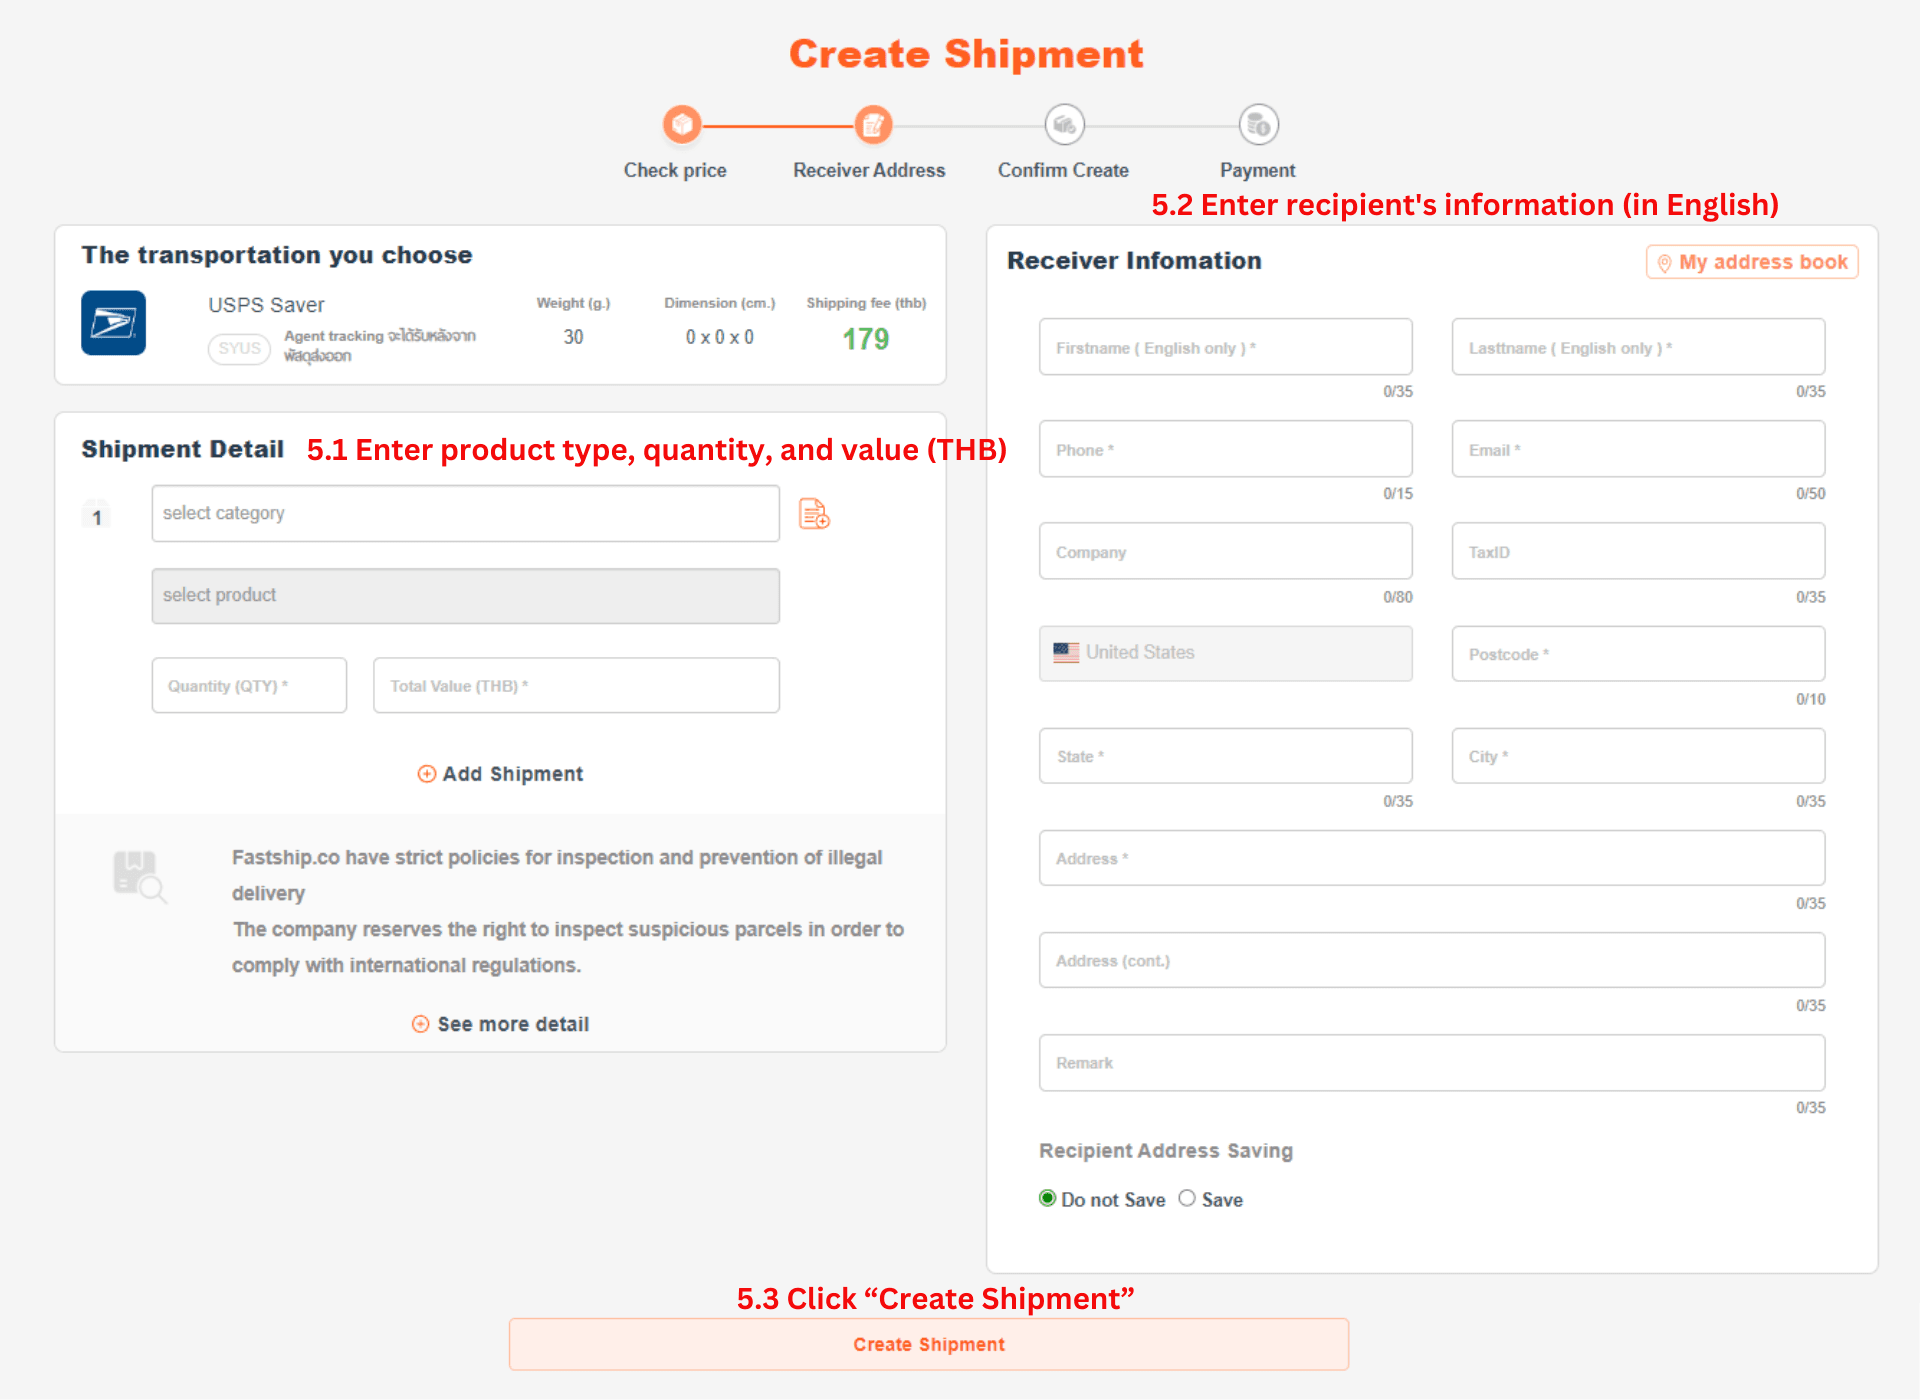
Task: Click the Receiver Address step icon
Action: [873, 125]
